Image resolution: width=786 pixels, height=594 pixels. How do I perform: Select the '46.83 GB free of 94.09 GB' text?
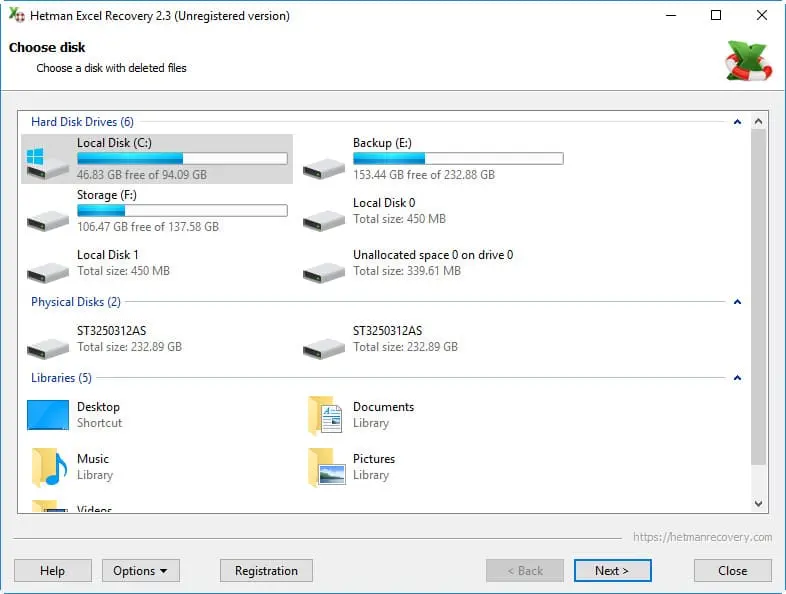point(142,174)
